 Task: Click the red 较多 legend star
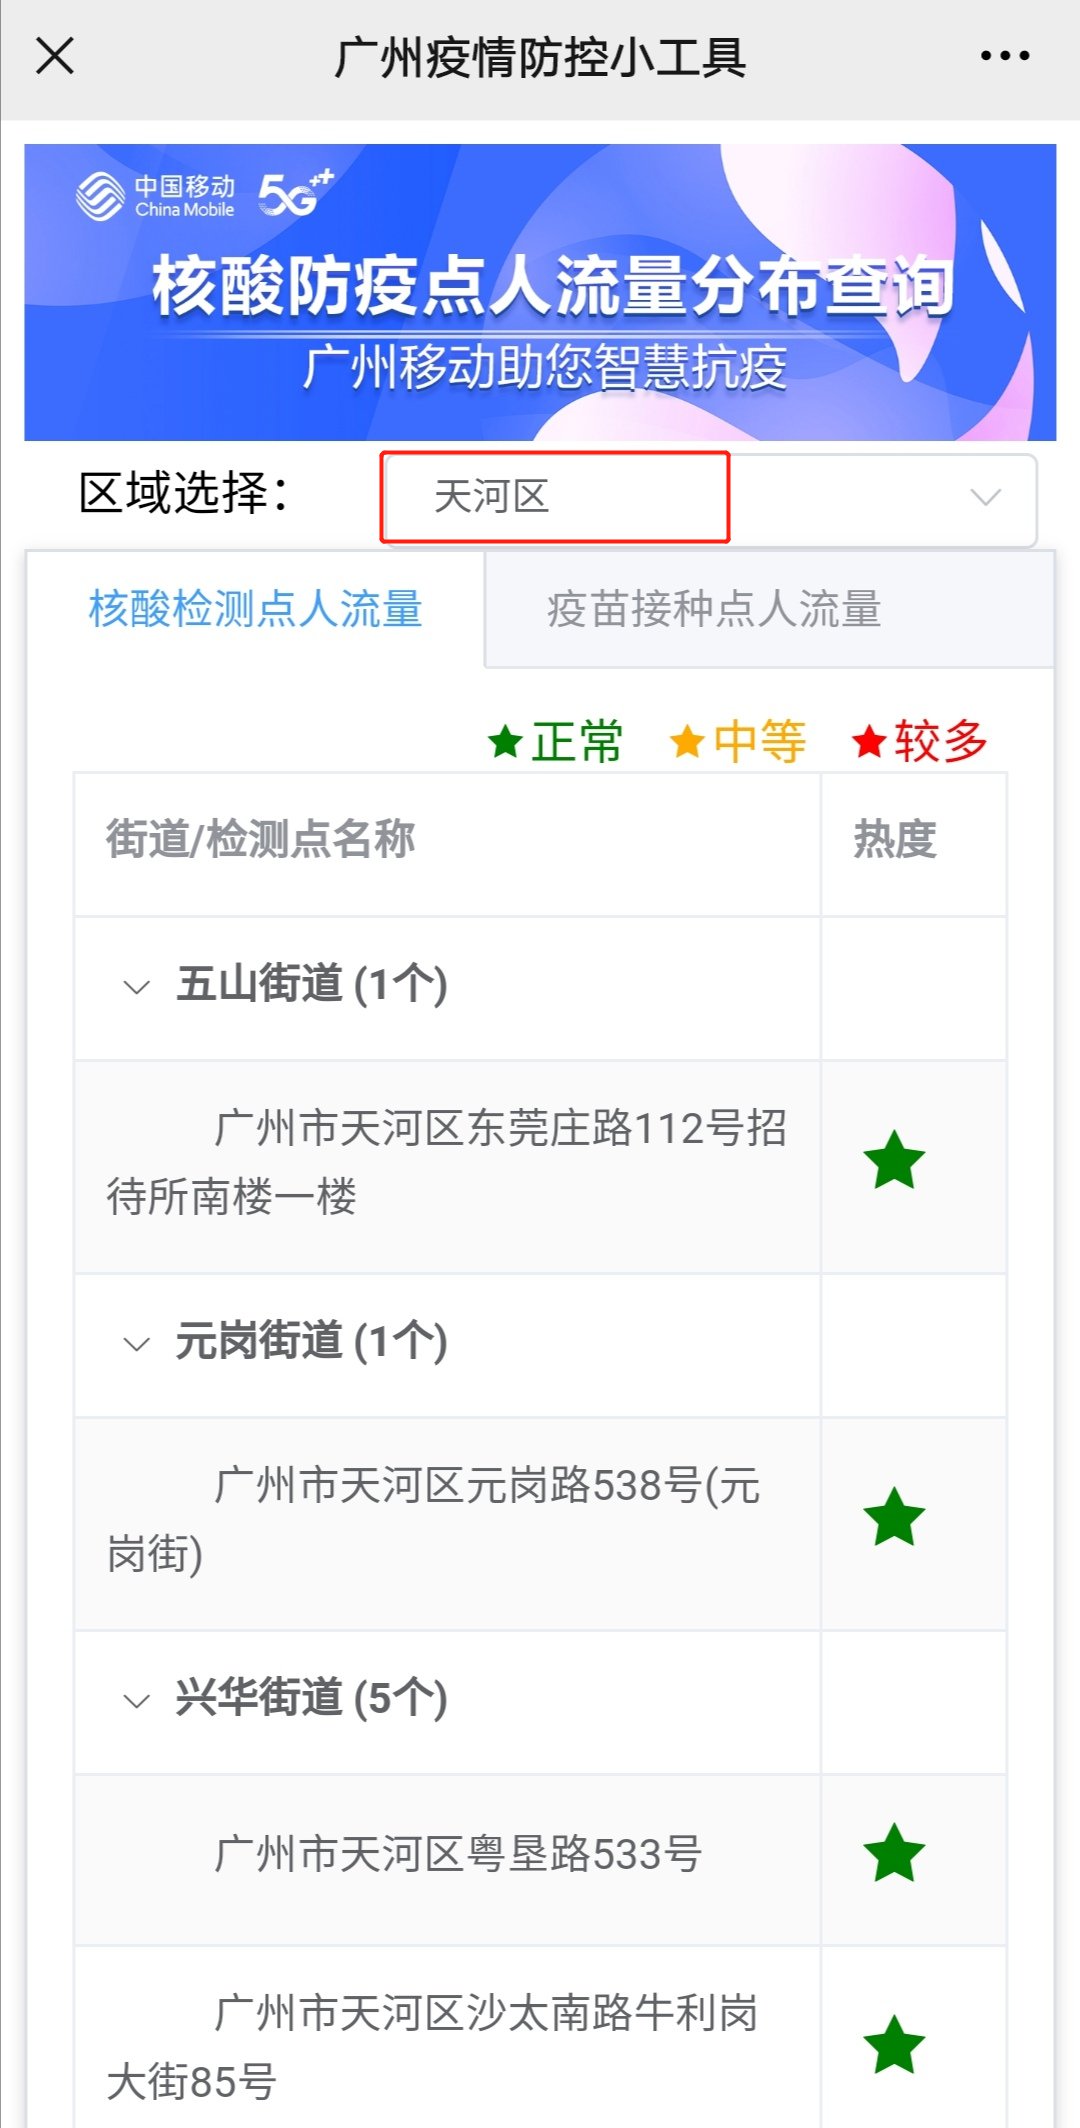(x=869, y=742)
